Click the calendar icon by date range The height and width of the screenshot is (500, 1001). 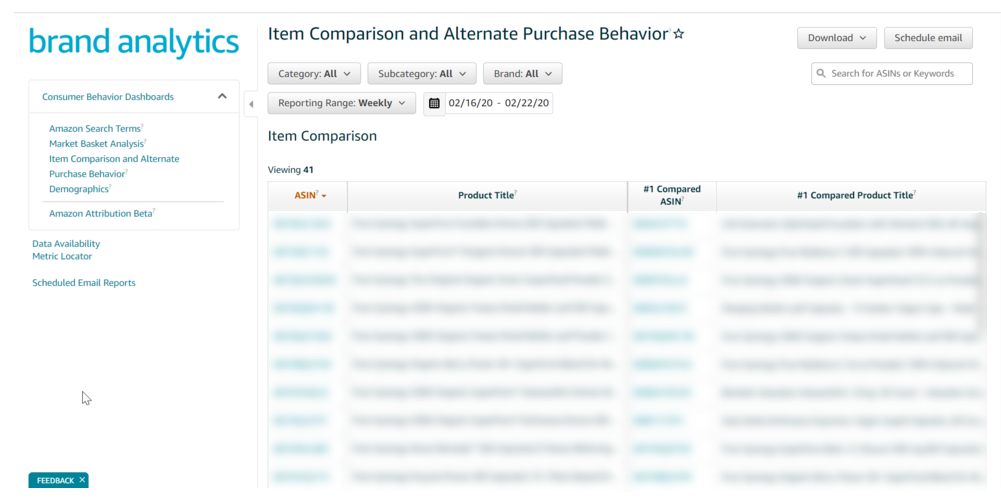(x=434, y=103)
